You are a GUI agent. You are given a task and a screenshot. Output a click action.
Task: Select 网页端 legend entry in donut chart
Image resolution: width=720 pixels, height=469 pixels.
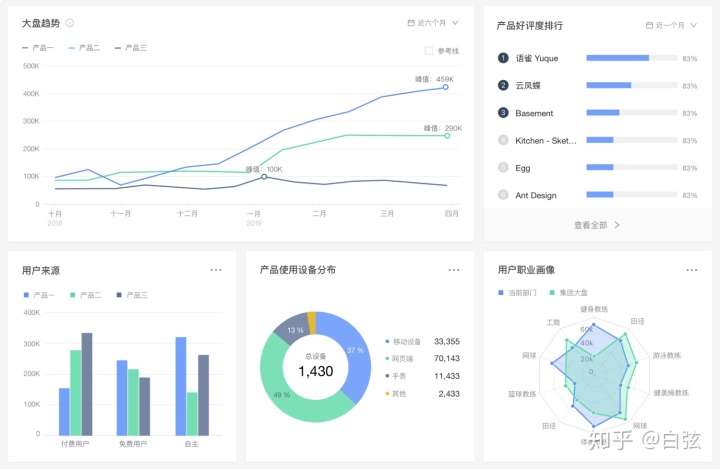[x=399, y=359]
